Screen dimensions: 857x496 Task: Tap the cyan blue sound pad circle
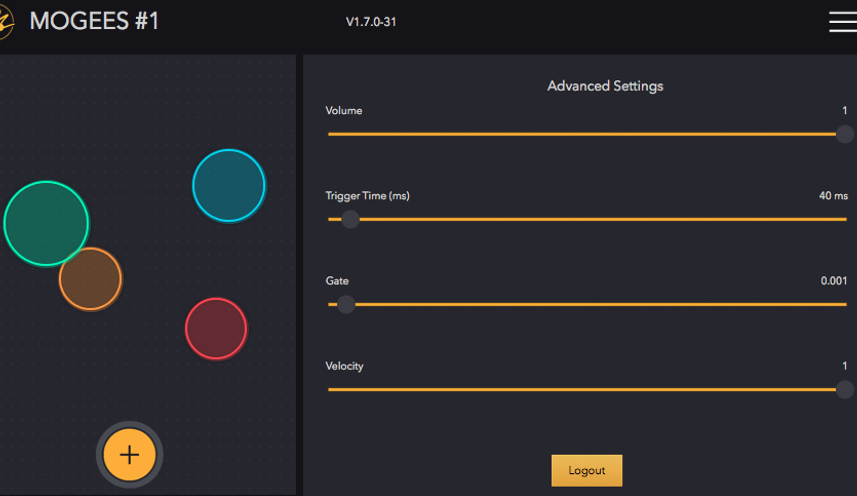coord(229,186)
